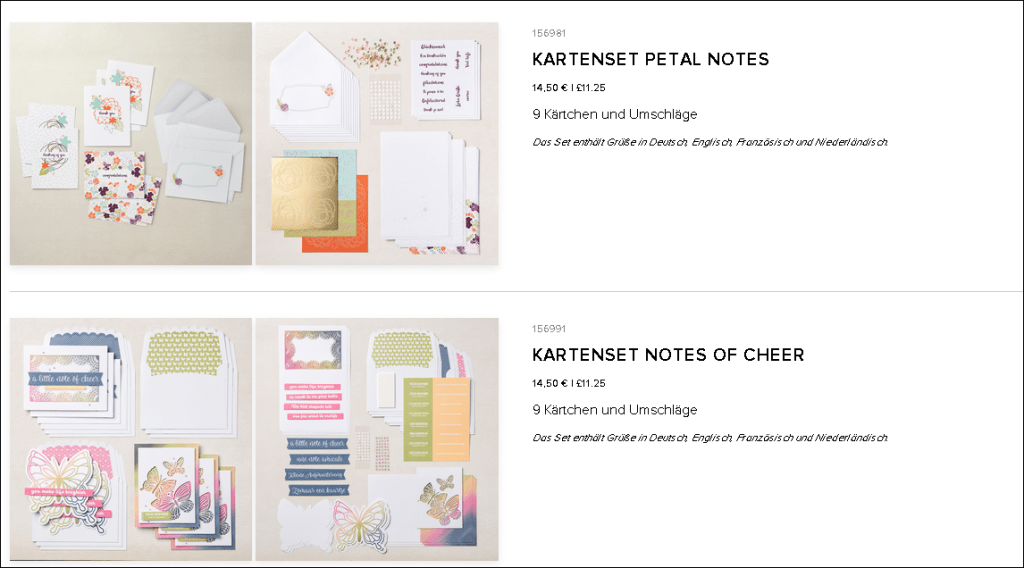Click '9 Kärtchen und Umschläge' under Petal Notes

pos(615,114)
